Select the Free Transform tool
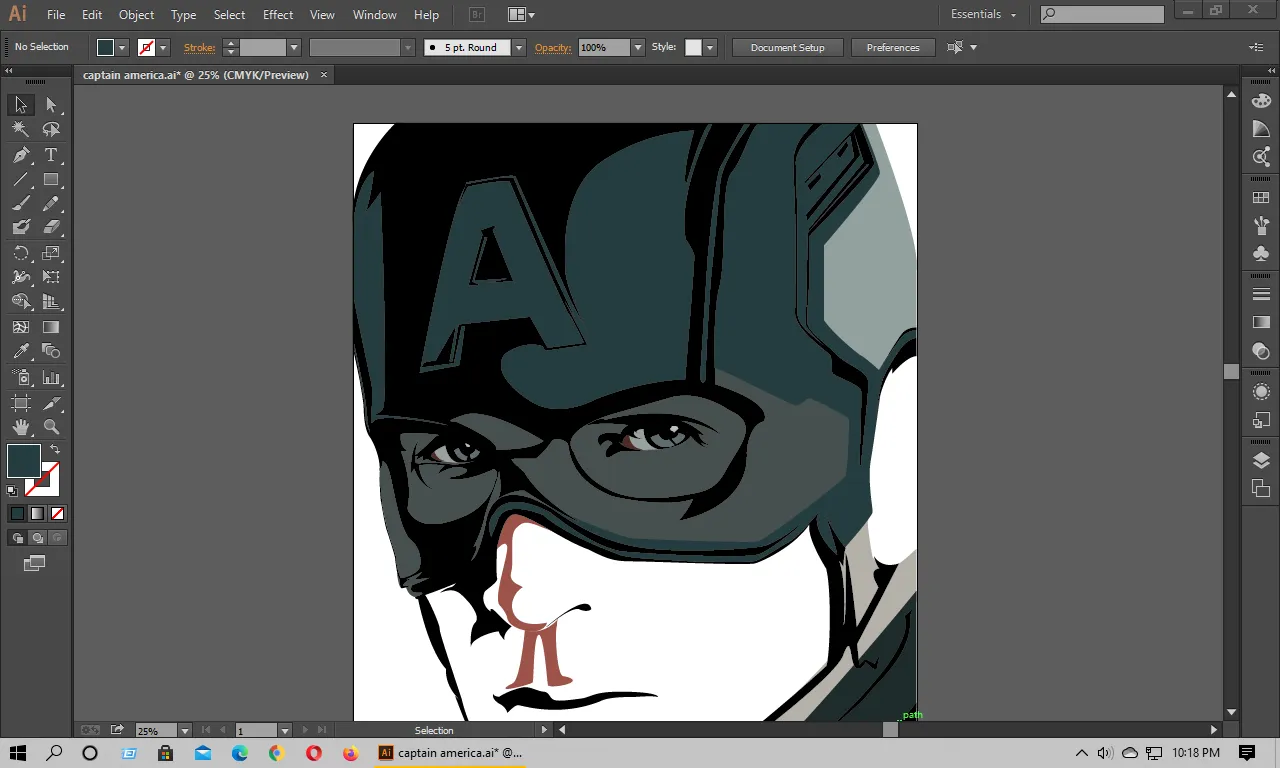The width and height of the screenshot is (1280, 768). click(x=51, y=277)
